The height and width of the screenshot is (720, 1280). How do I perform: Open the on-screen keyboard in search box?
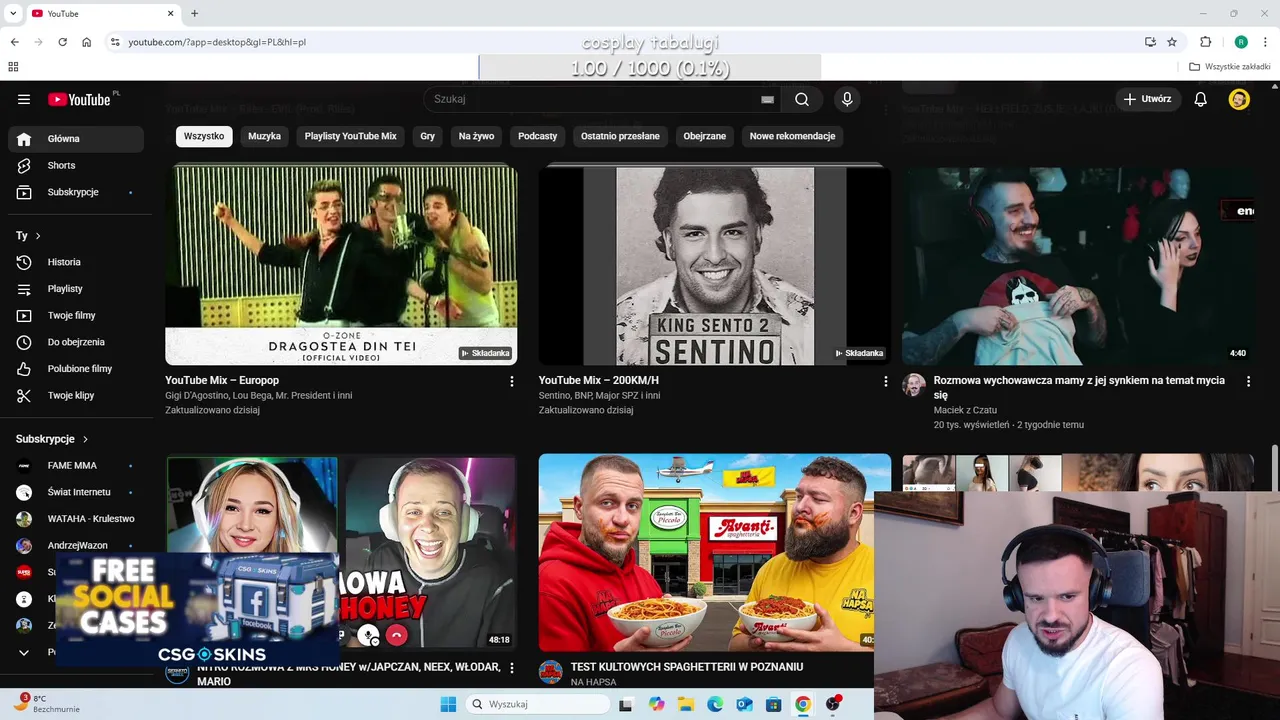click(767, 99)
